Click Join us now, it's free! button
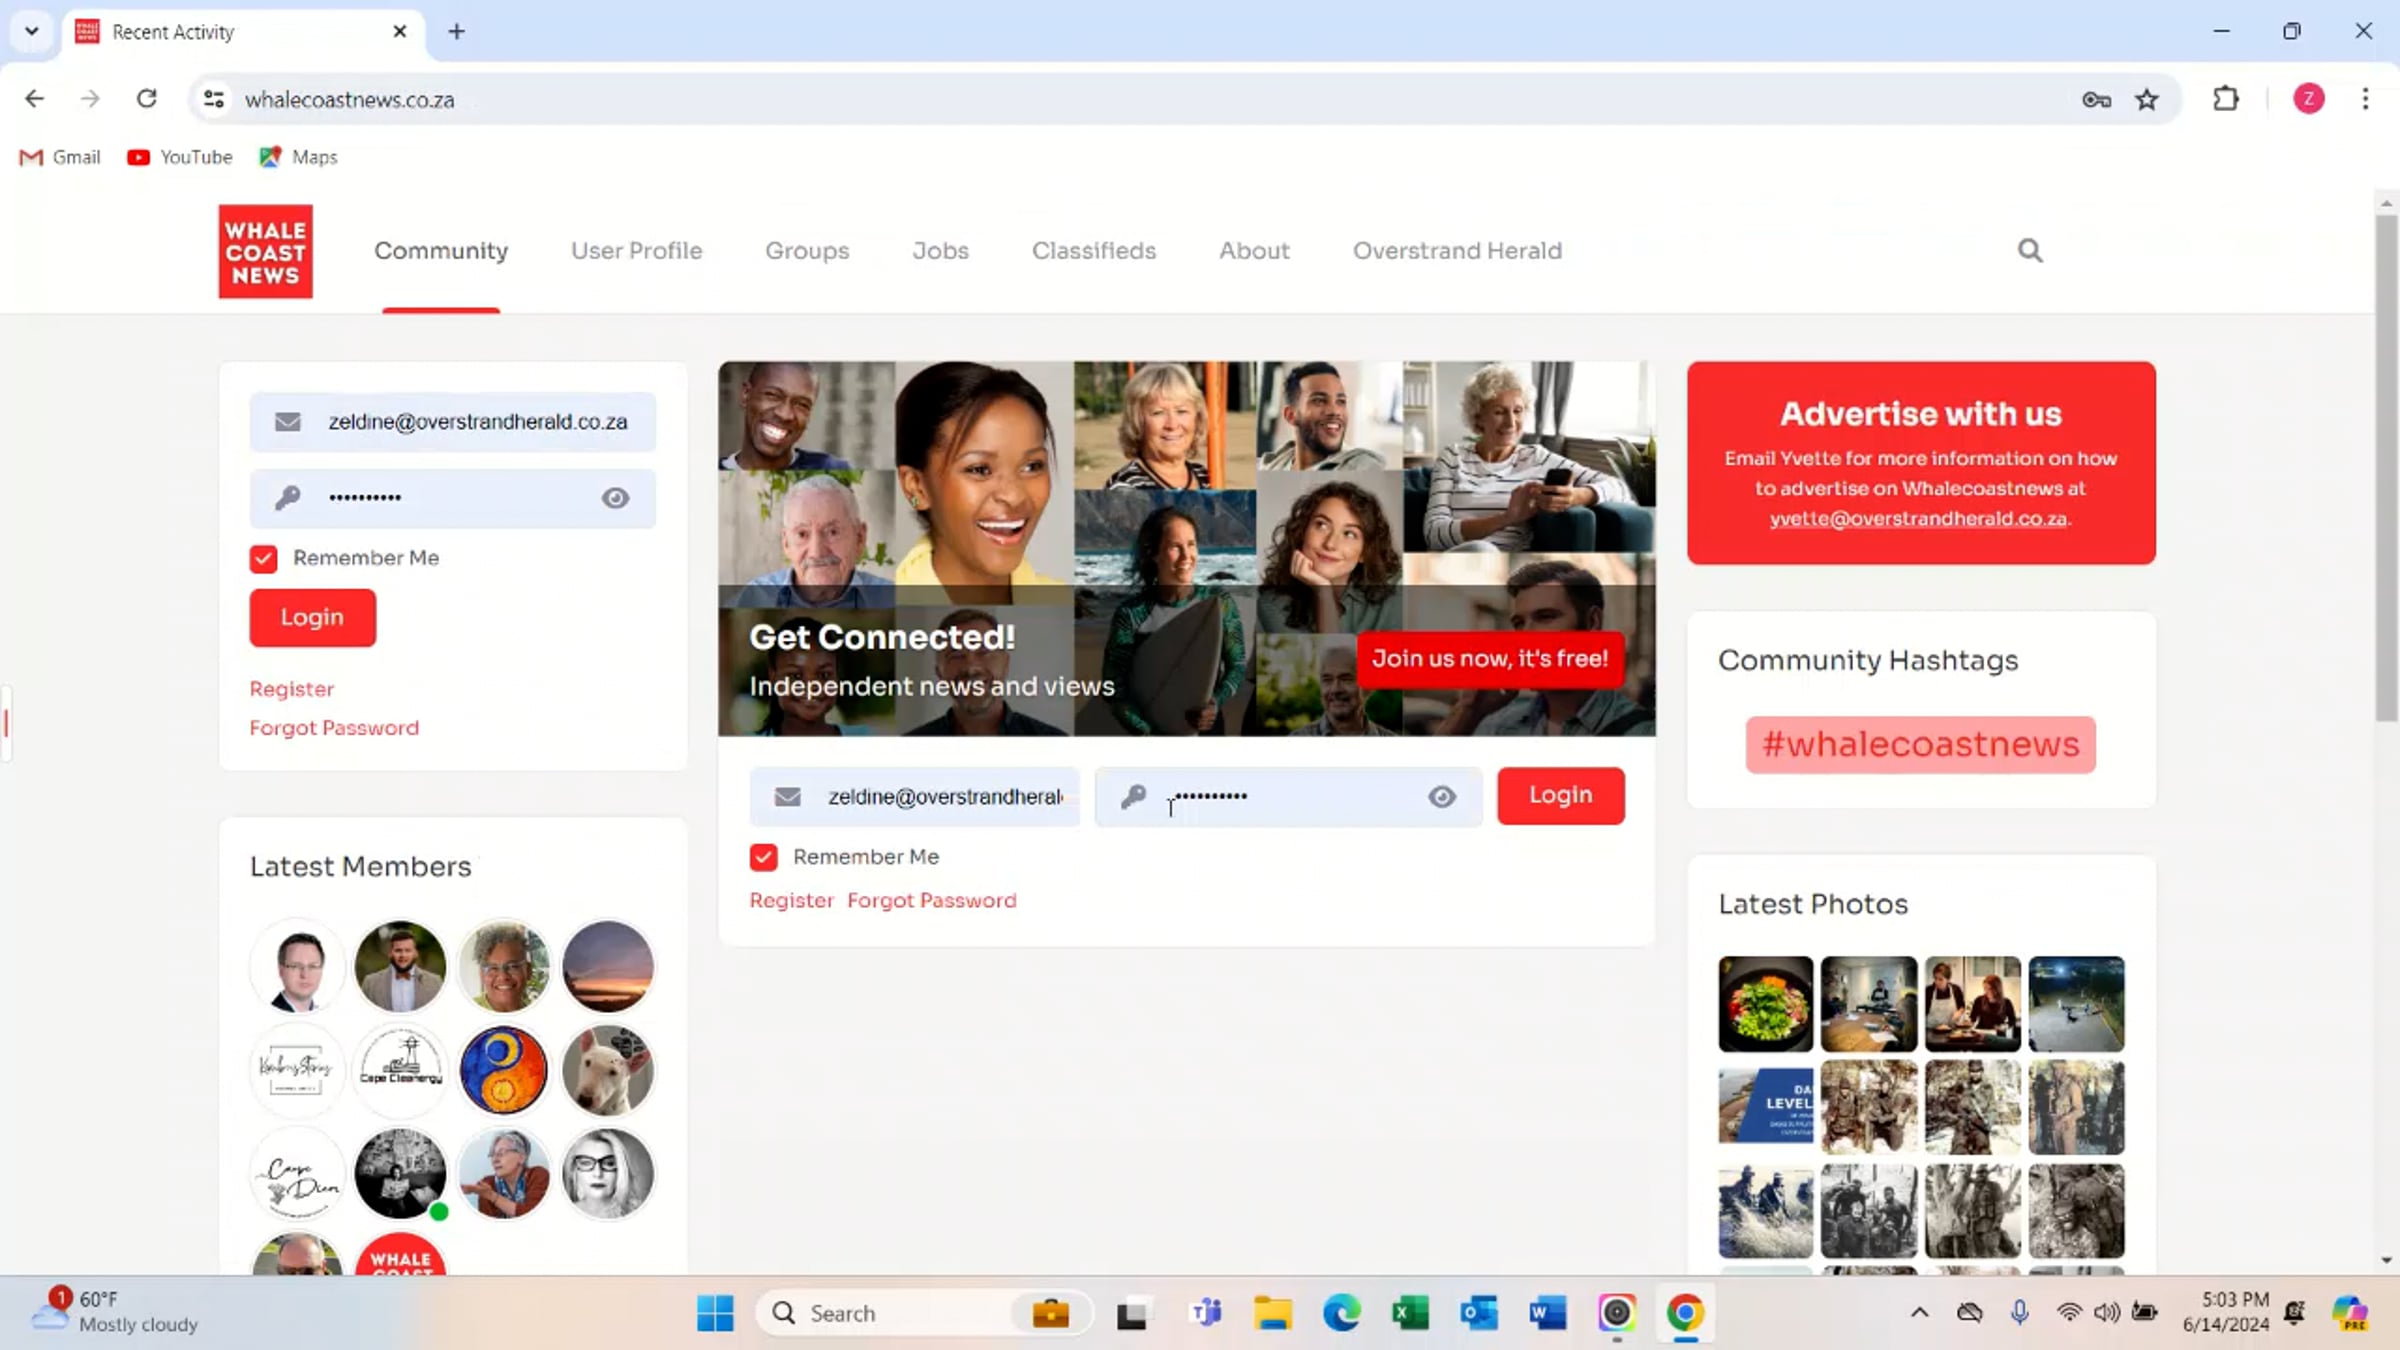This screenshot has height=1350, width=2400. pyautogui.click(x=1489, y=659)
